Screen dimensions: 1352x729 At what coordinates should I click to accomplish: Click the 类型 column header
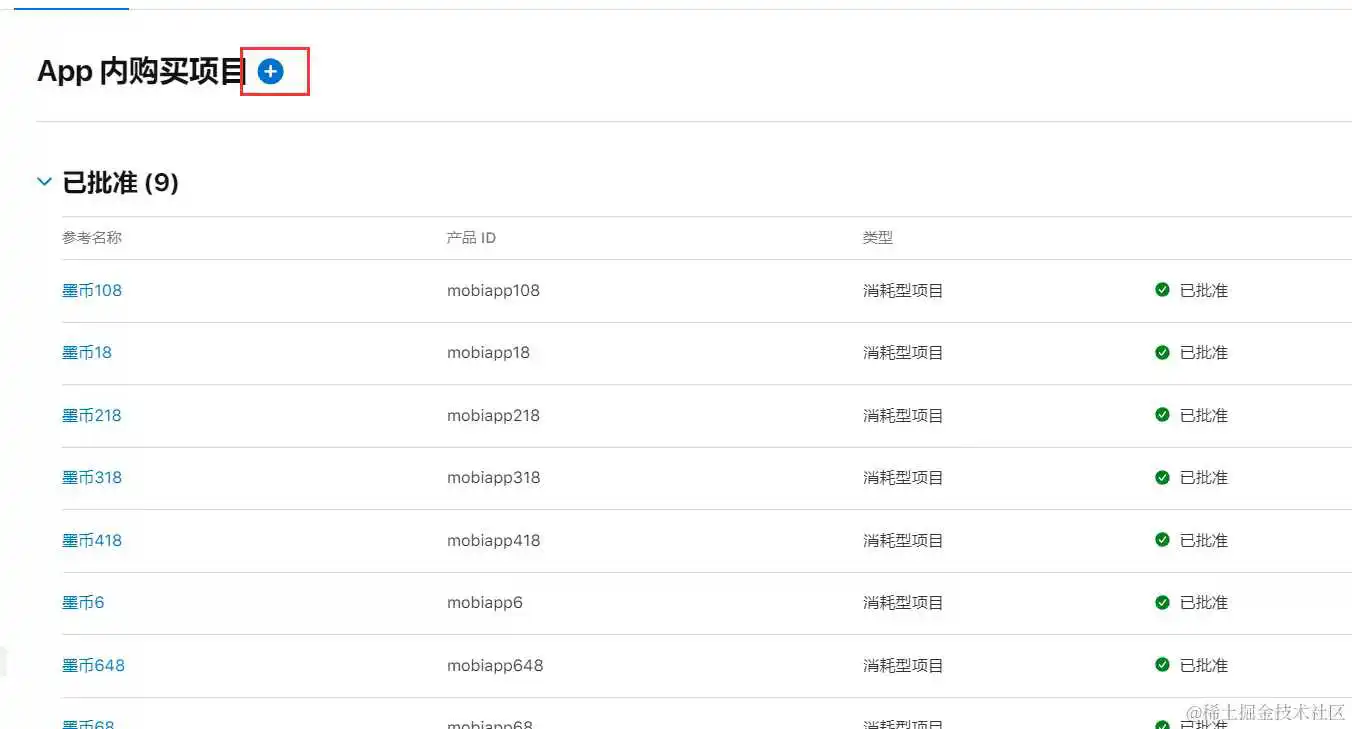click(x=878, y=237)
